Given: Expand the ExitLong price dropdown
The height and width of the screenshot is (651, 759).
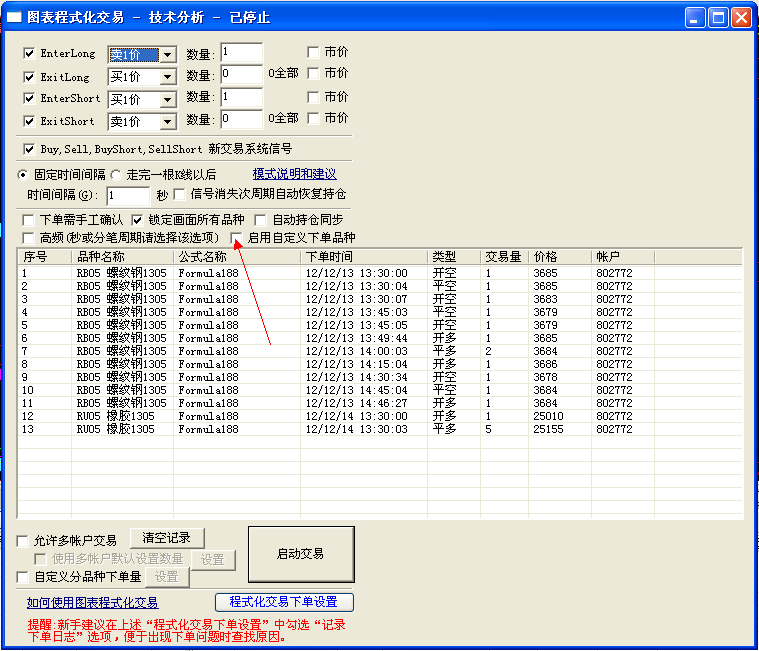Looking at the screenshot, I should pyautogui.click(x=167, y=77).
